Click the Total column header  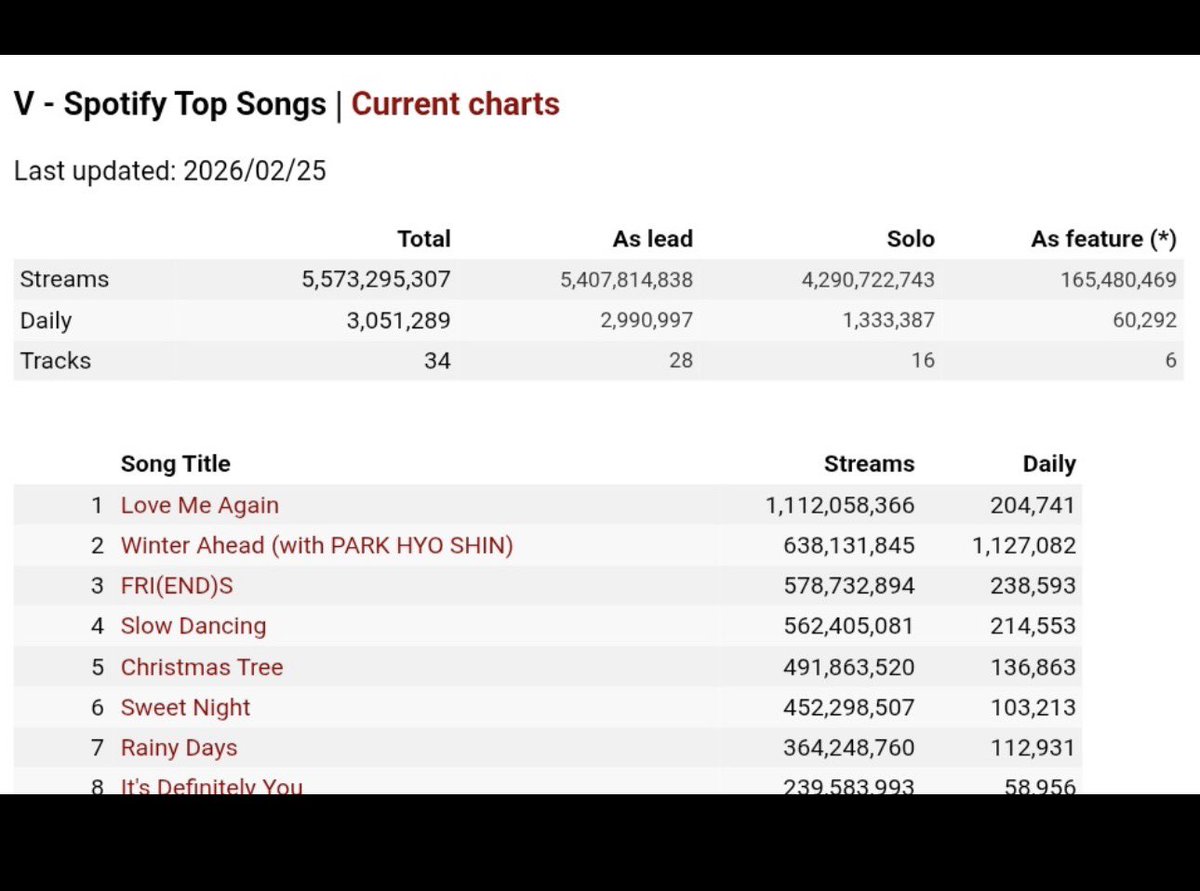pos(423,239)
